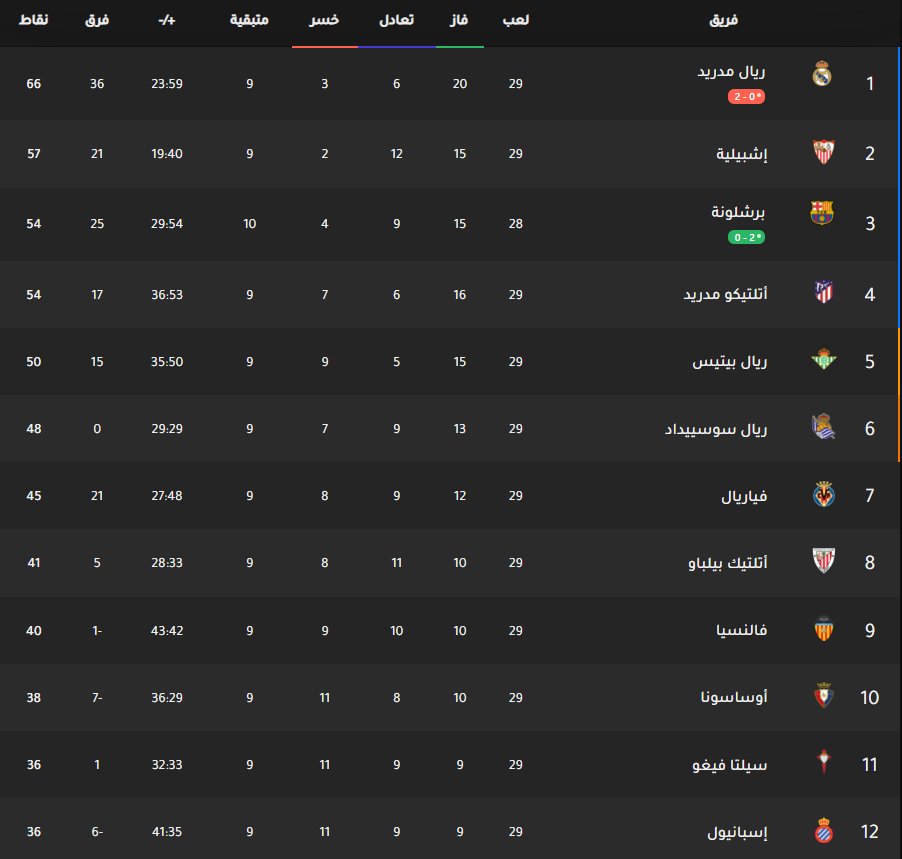Sort table by نقاط column header
The image size is (902, 859).
coord(33,20)
